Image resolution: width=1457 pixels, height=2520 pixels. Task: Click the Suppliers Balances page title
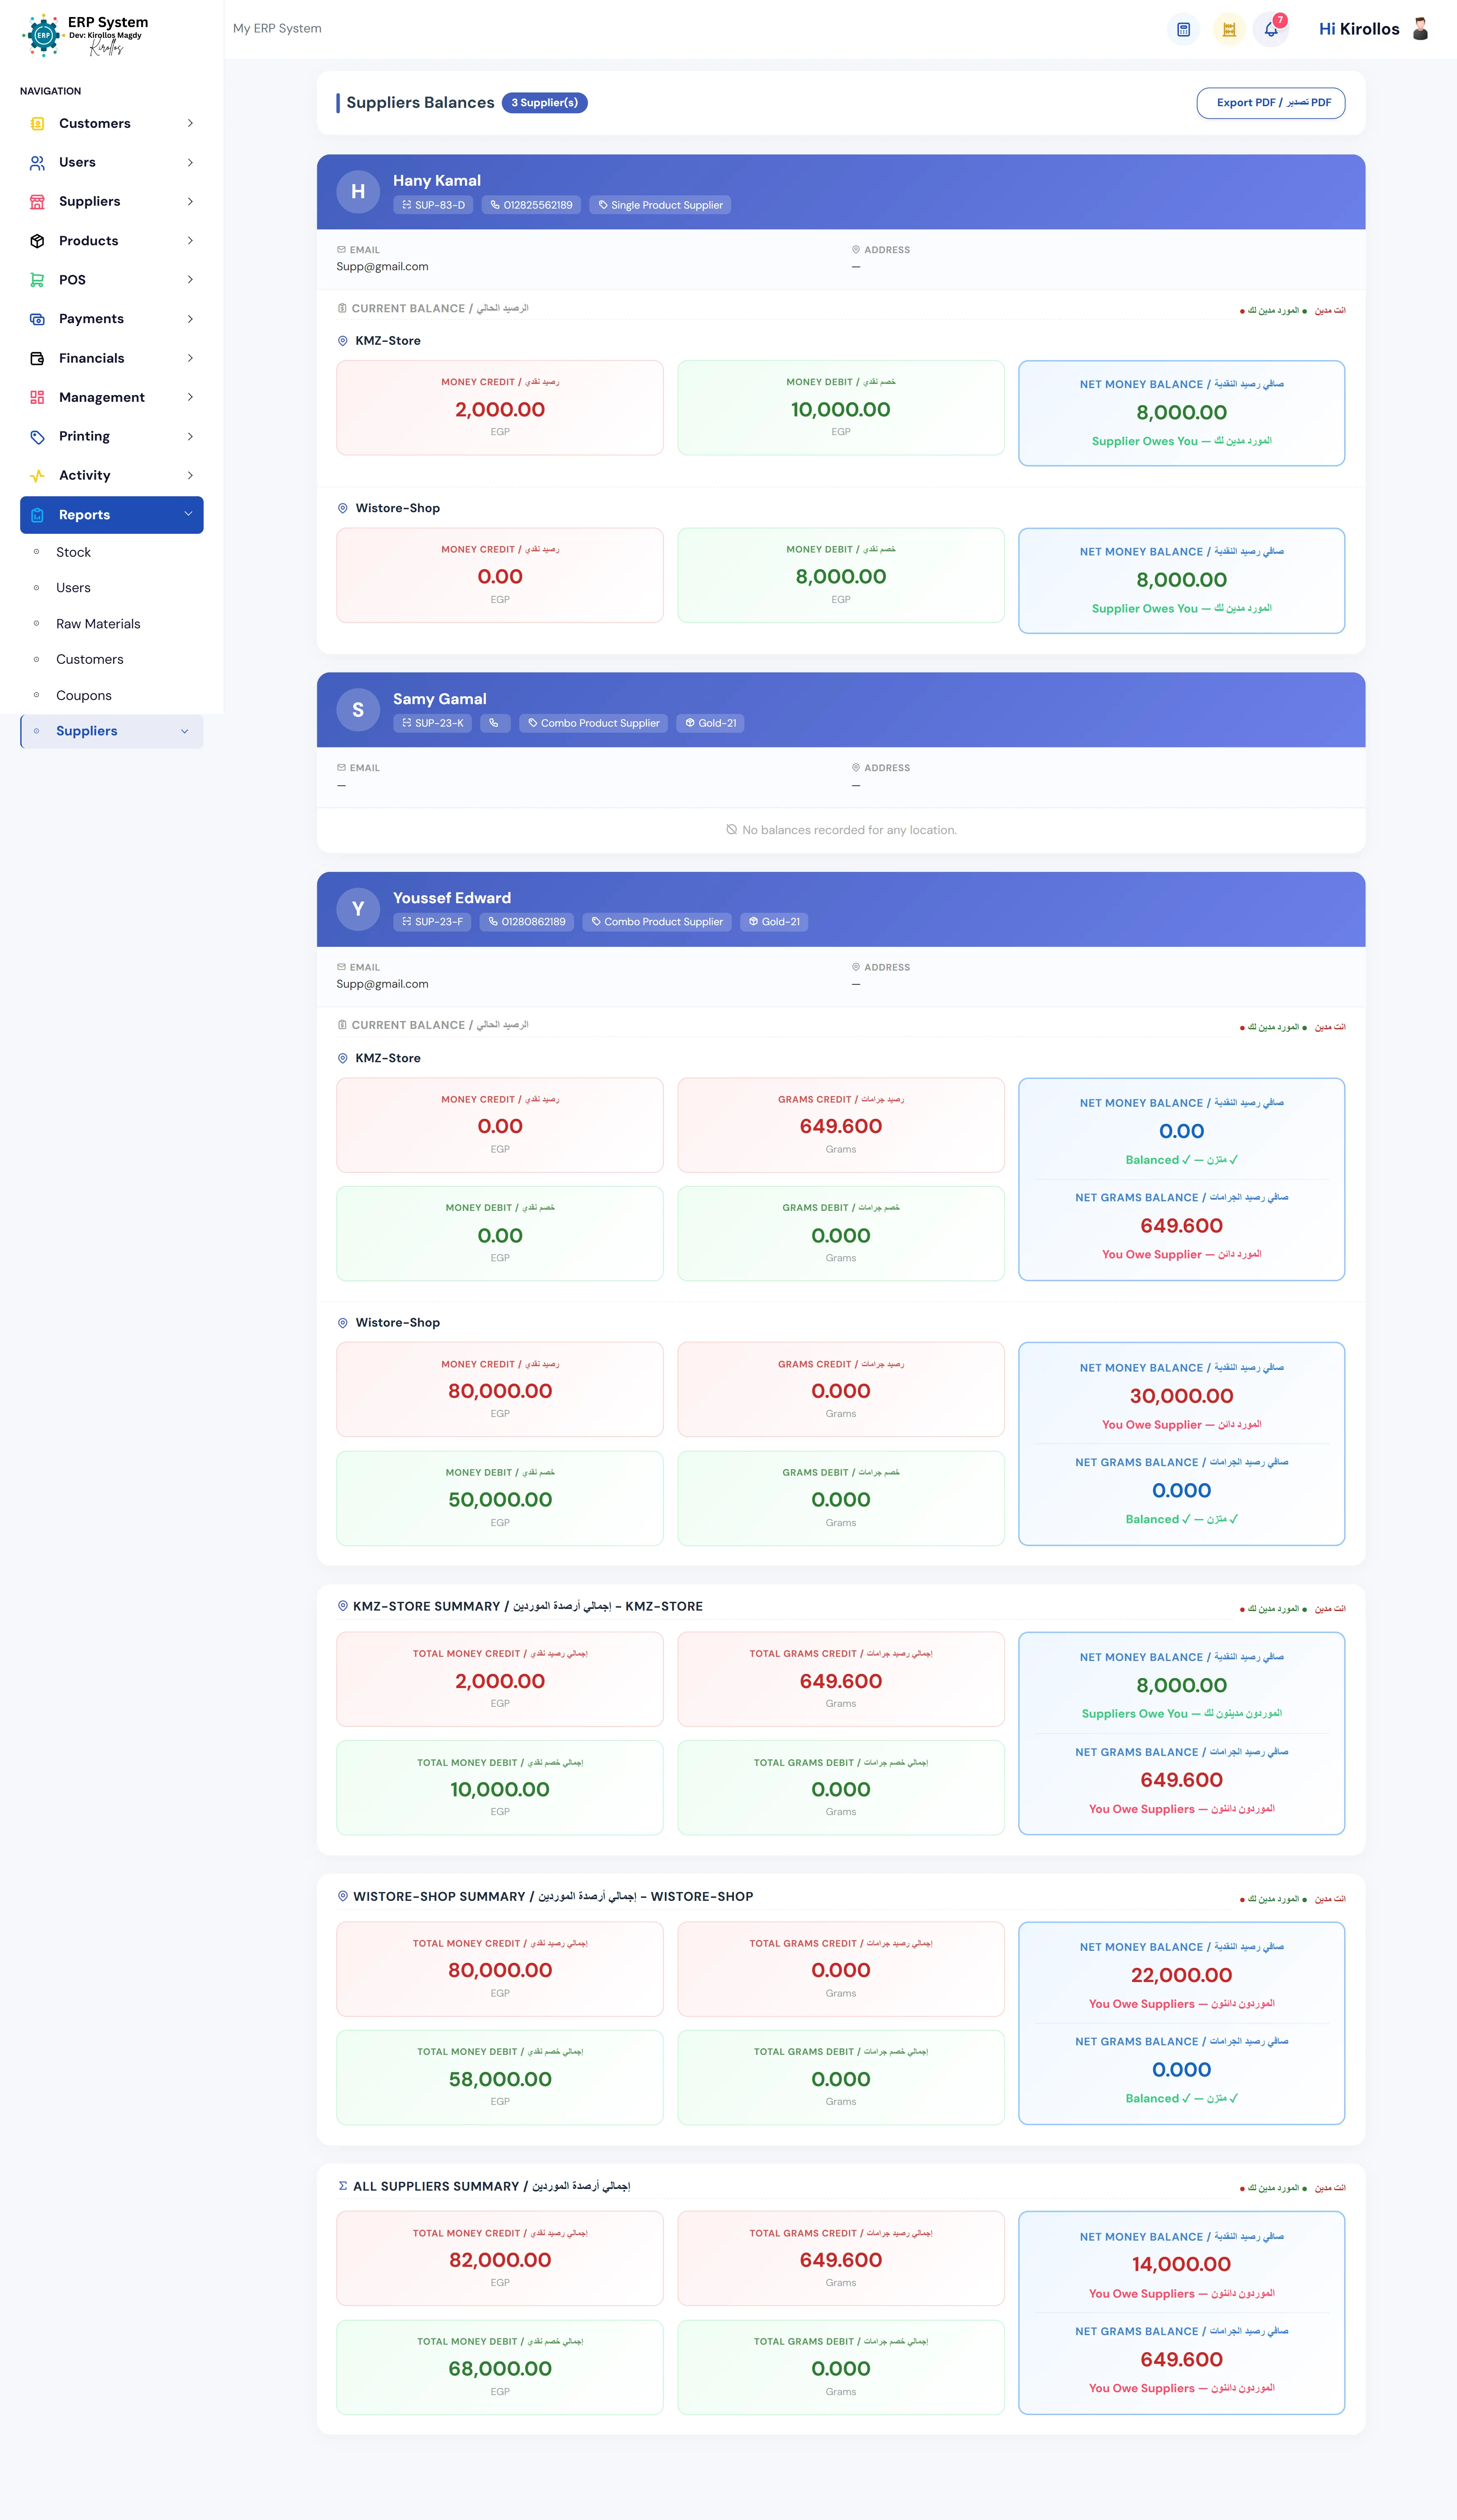coord(420,103)
